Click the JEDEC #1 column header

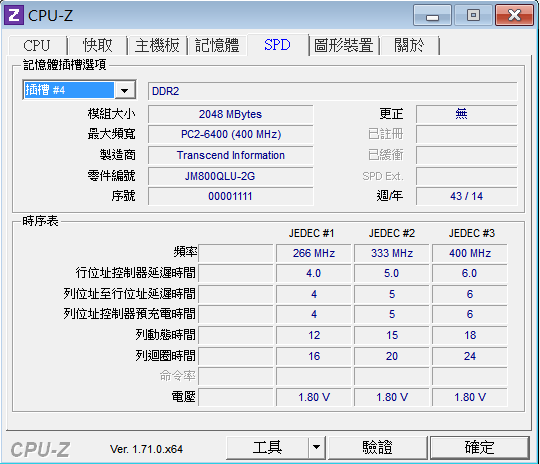(x=311, y=234)
